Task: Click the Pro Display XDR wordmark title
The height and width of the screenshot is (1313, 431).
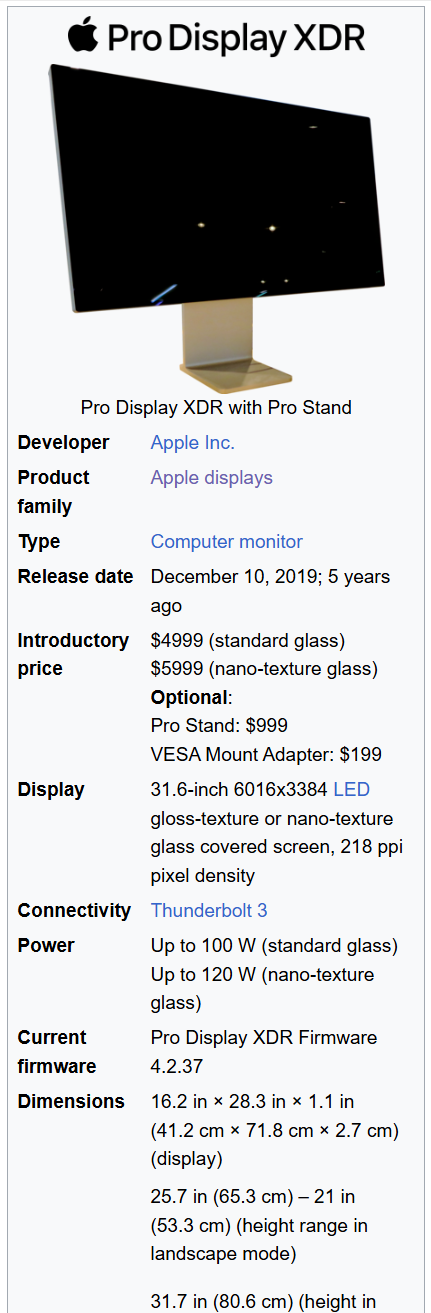Action: click(236, 38)
